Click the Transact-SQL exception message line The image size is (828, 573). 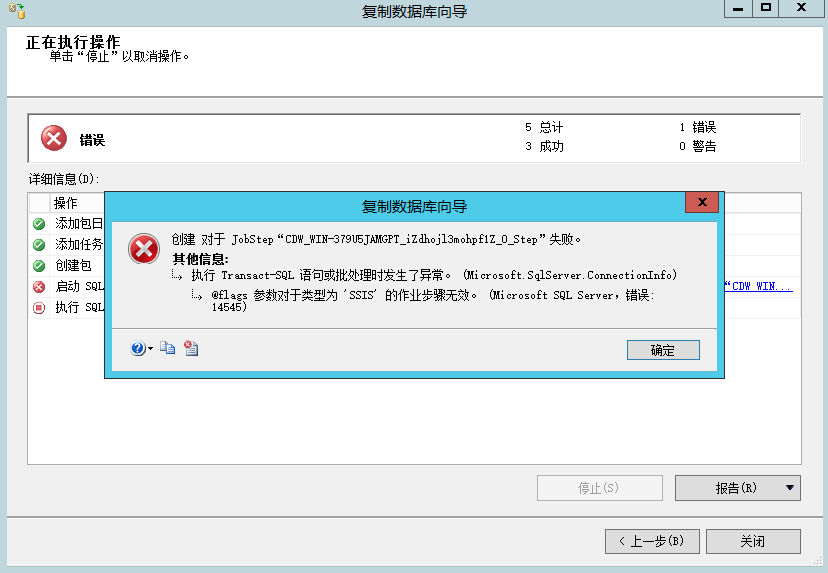434,275
